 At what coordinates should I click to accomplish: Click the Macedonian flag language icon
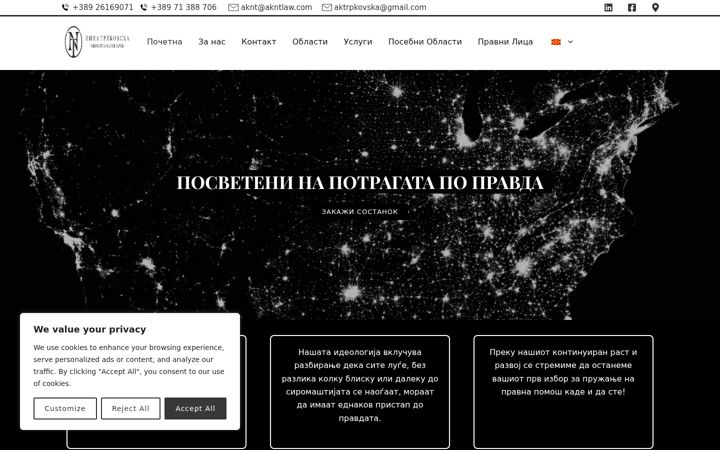(x=556, y=42)
